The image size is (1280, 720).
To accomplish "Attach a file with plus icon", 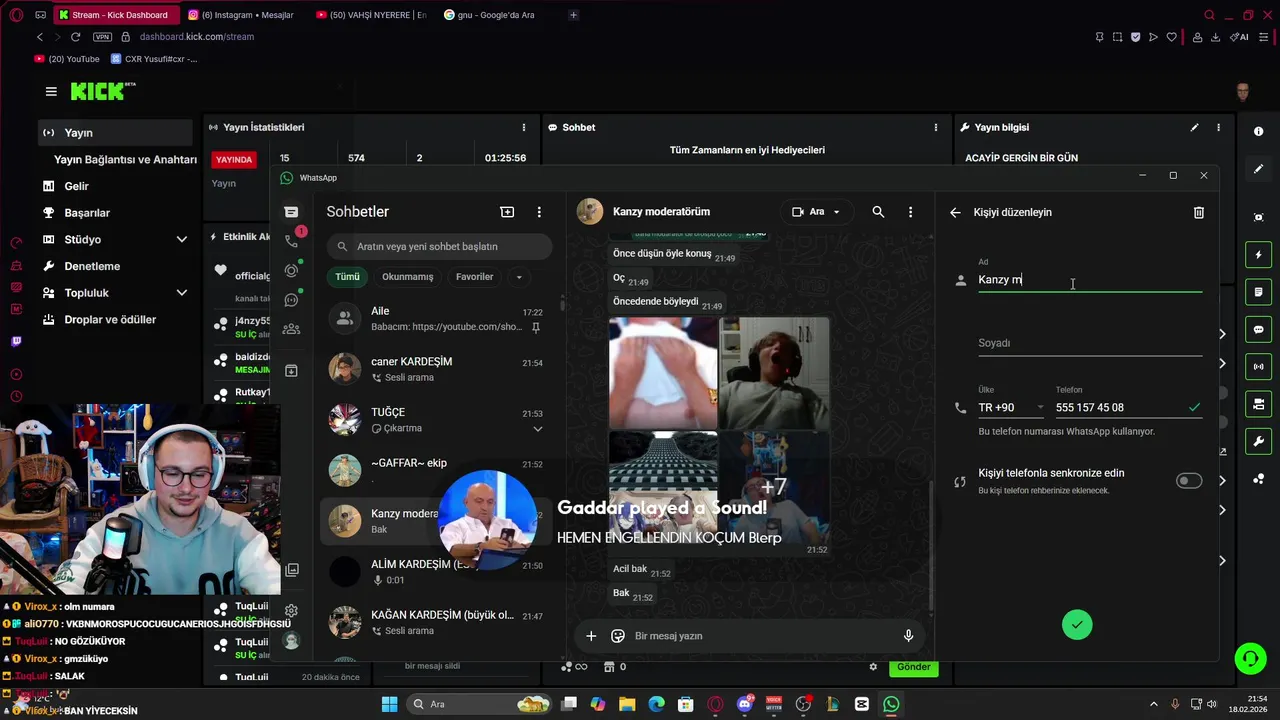I will [591, 636].
